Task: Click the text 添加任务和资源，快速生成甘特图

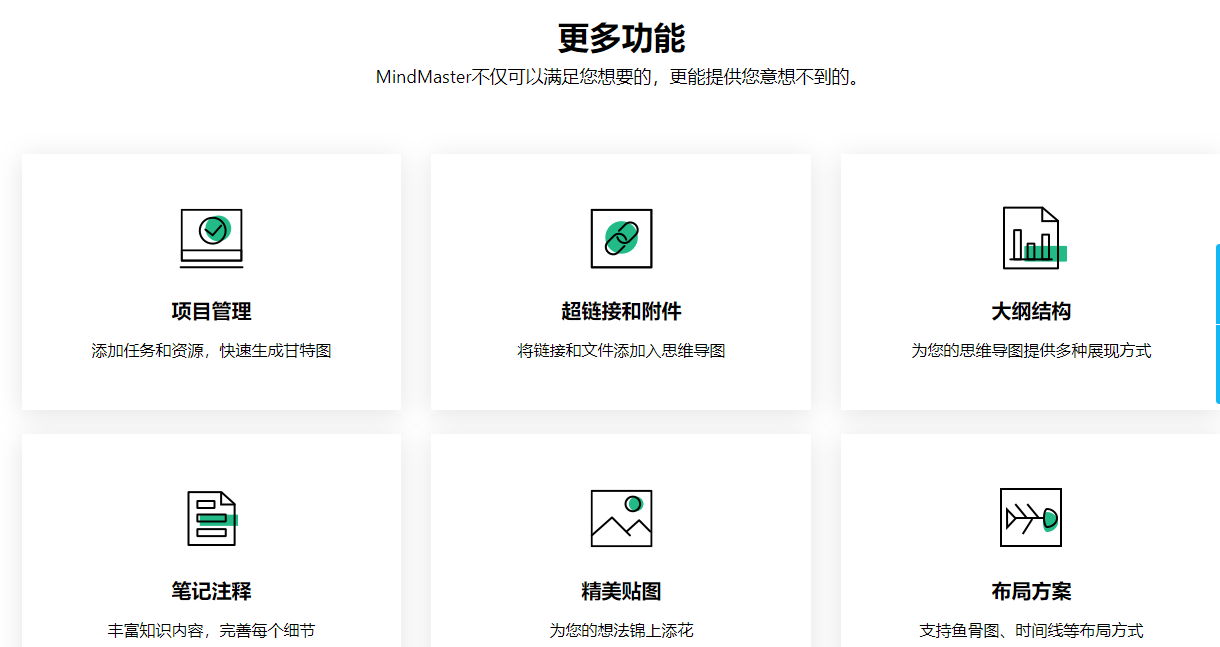Action: 211,351
